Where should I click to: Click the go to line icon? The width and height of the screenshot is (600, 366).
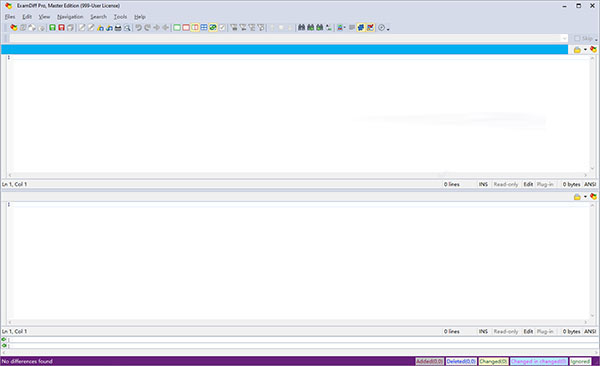pyautogui.click(x=329, y=28)
